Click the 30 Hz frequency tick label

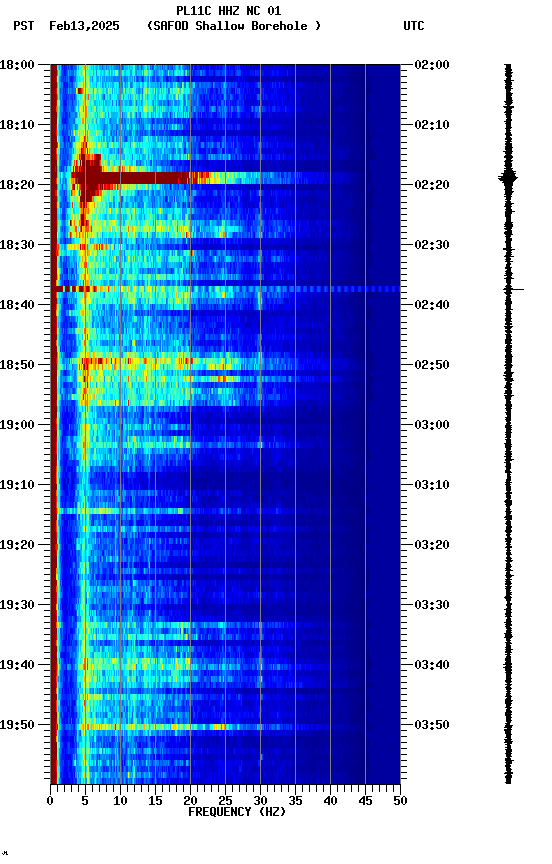(x=261, y=801)
